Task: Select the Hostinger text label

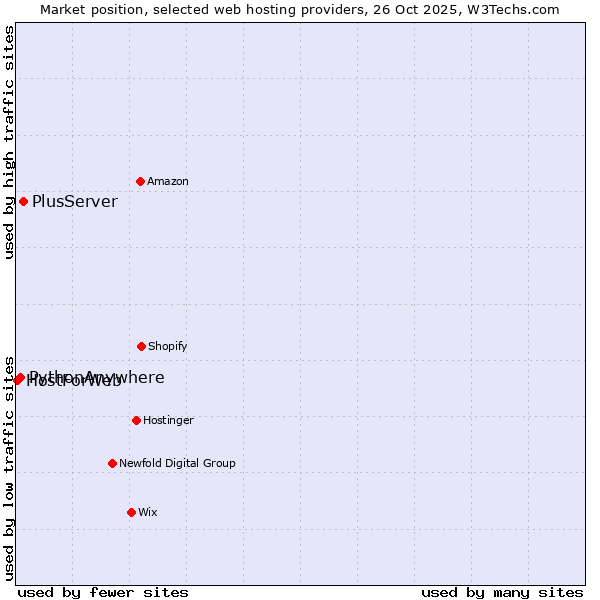Action: pos(168,421)
